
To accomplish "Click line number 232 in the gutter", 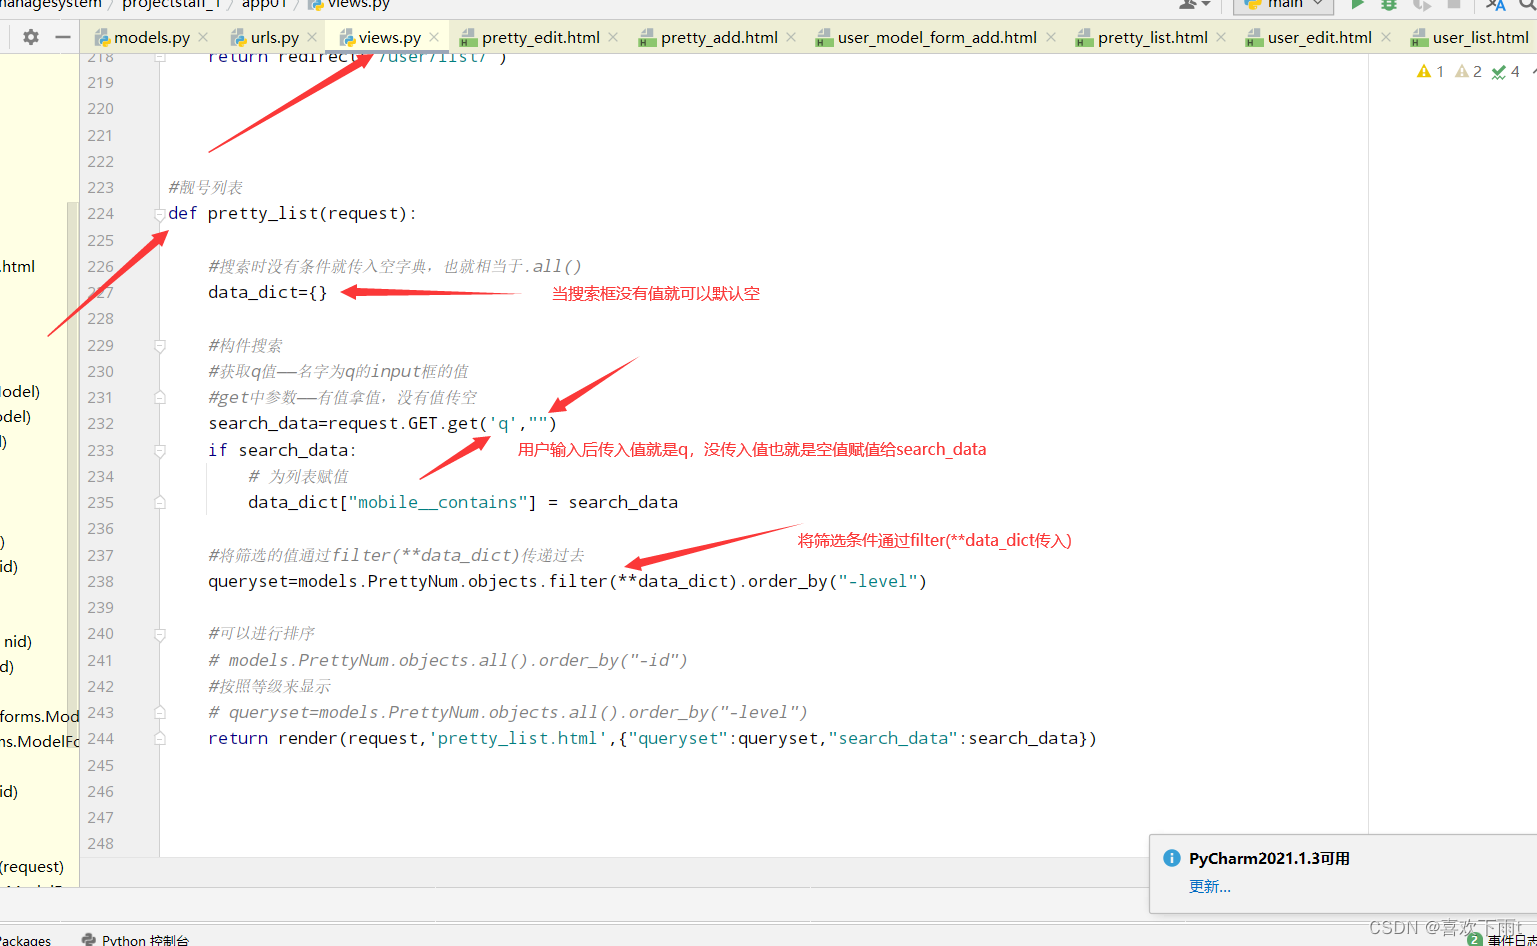I will point(101,424).
